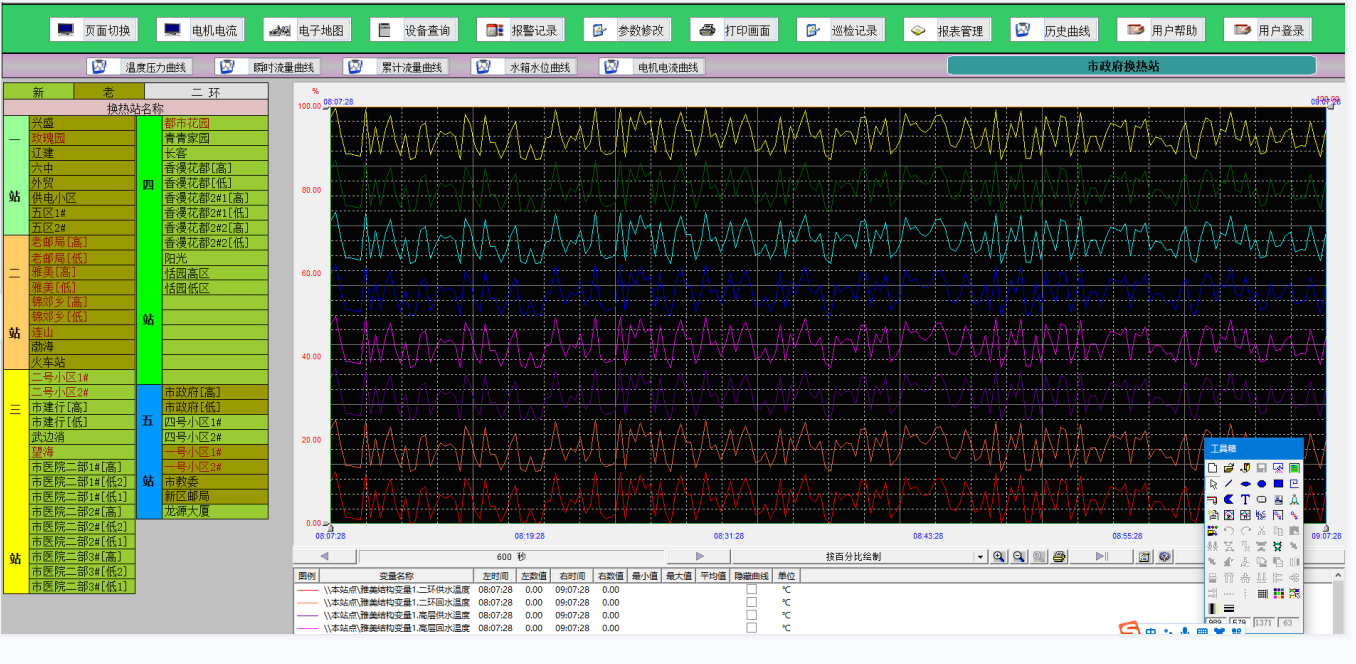Click the monitor icon beside 页面切换

(x=66, y=30)
